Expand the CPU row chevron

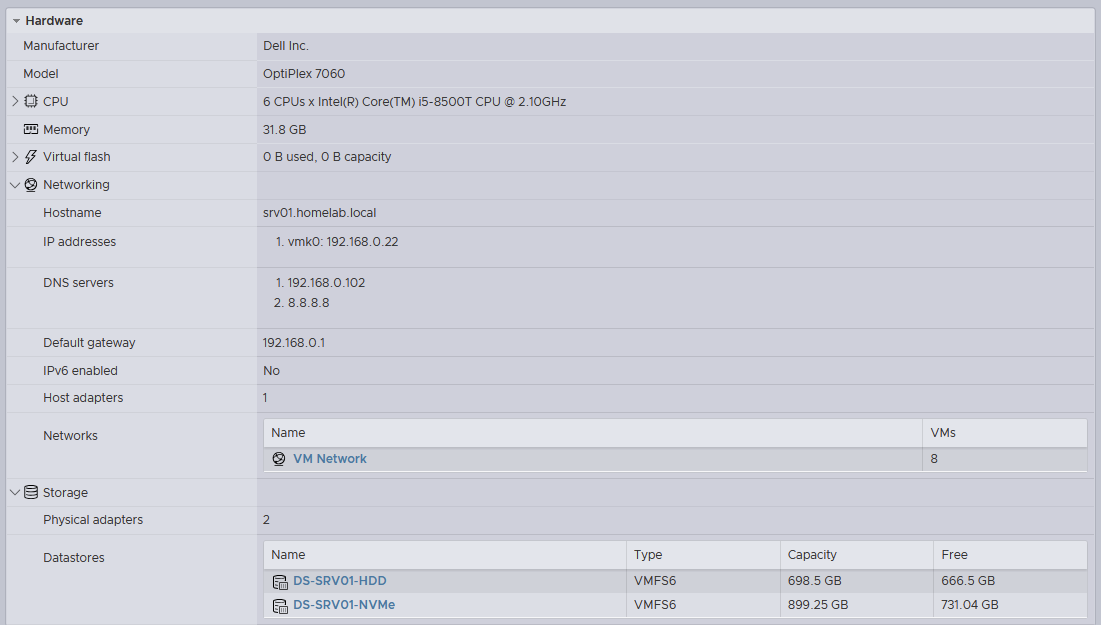[14, 102]
